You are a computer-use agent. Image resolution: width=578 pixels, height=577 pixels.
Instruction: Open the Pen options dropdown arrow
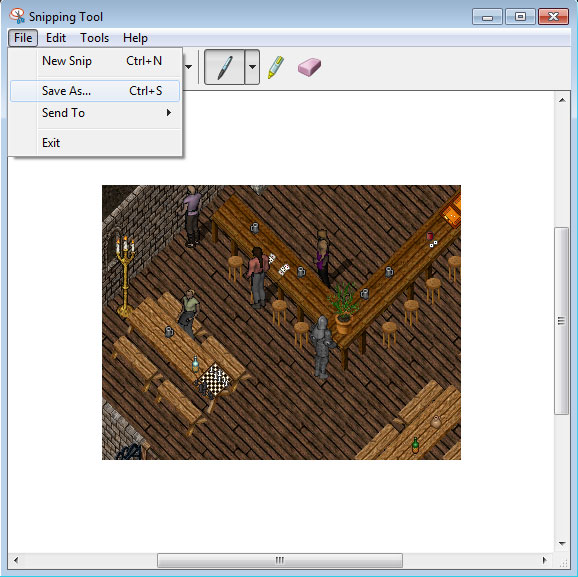coord(252,67)
